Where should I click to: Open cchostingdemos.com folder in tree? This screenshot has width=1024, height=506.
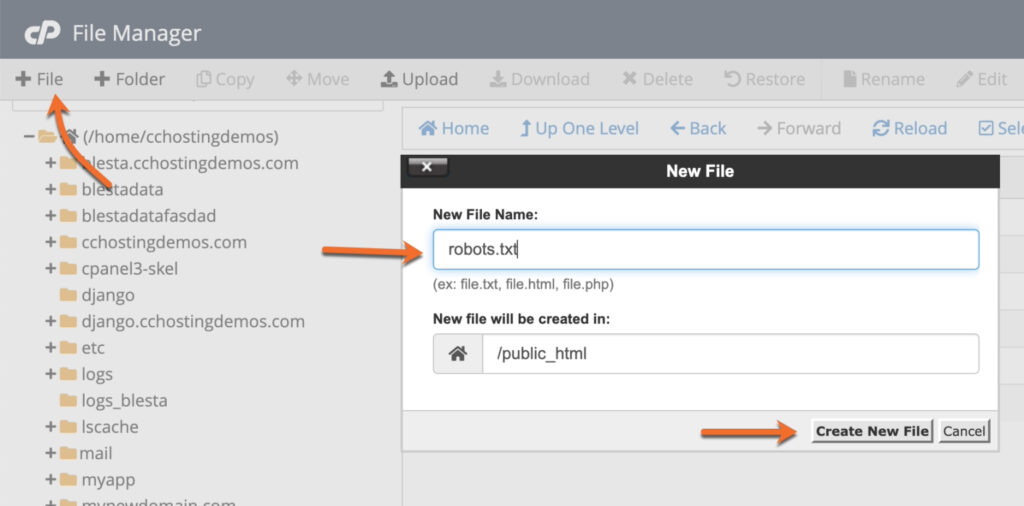click(x=164, y=242)
